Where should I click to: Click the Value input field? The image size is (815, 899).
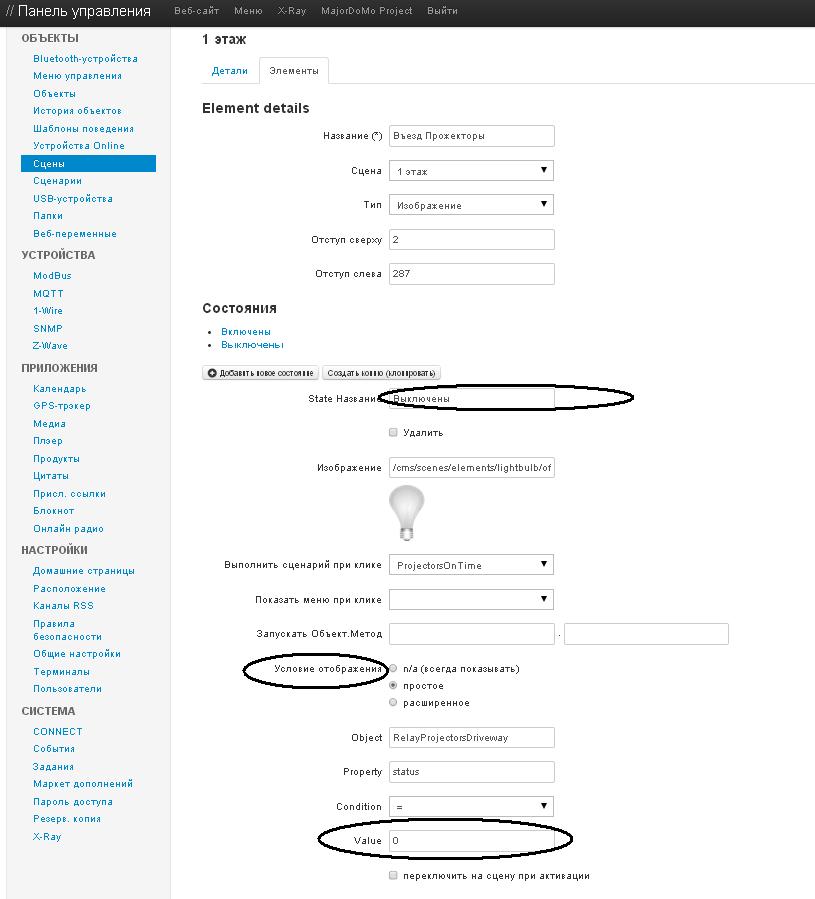click(x=471, y=841)
